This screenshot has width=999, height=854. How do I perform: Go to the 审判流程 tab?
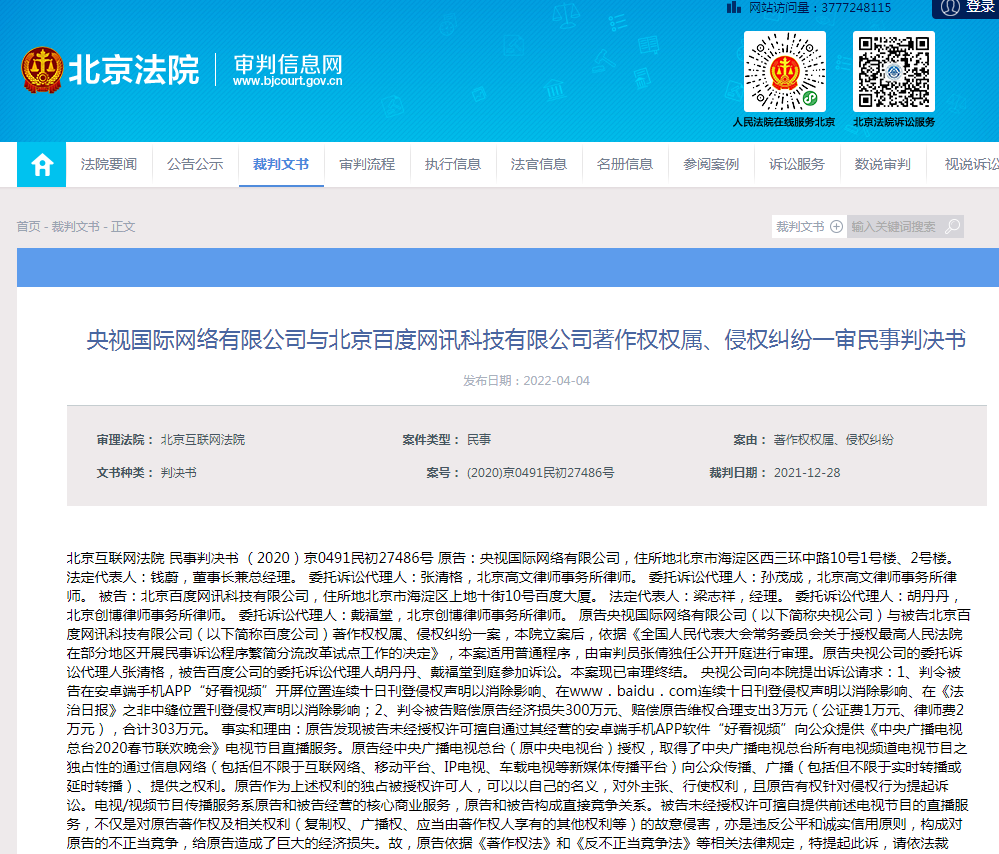click(x=367, y=165)
